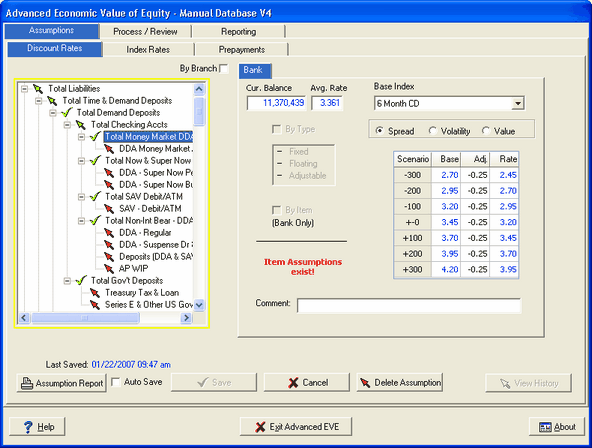592x448 pixels.
Task: Collapse the Total Money Market DDA node
Action: (81, 137)
